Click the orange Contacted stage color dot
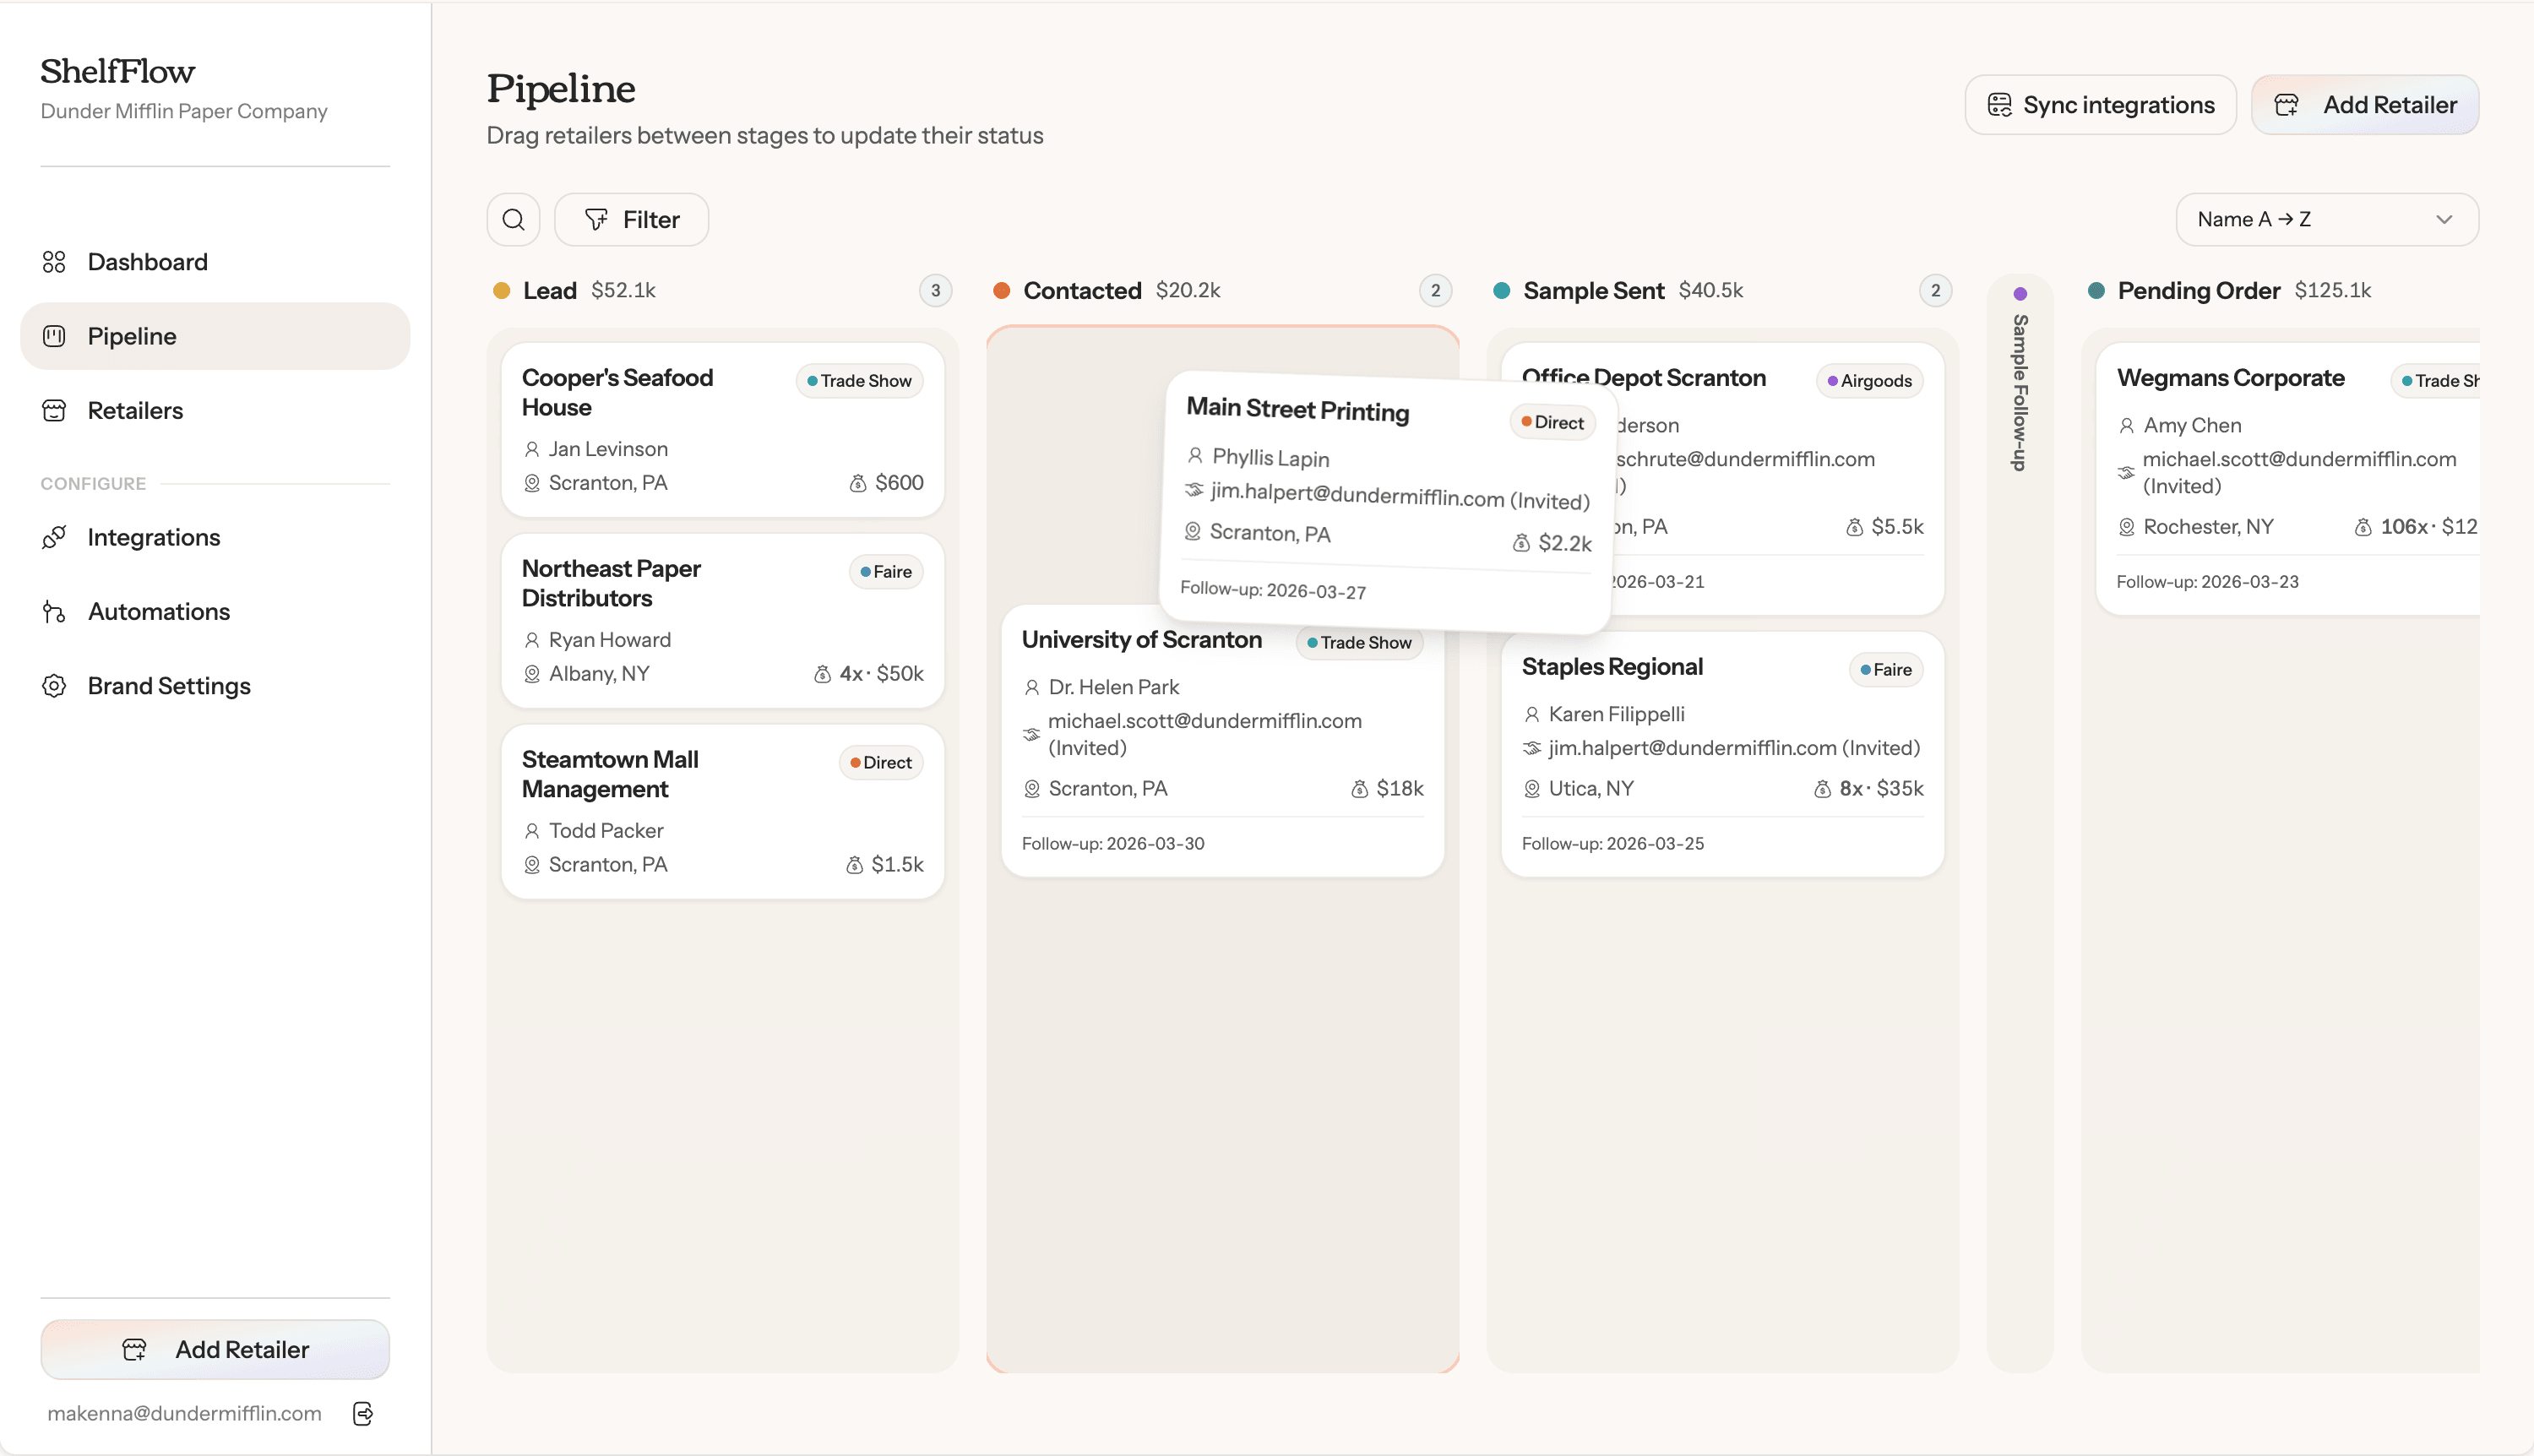 point(1002,291)
